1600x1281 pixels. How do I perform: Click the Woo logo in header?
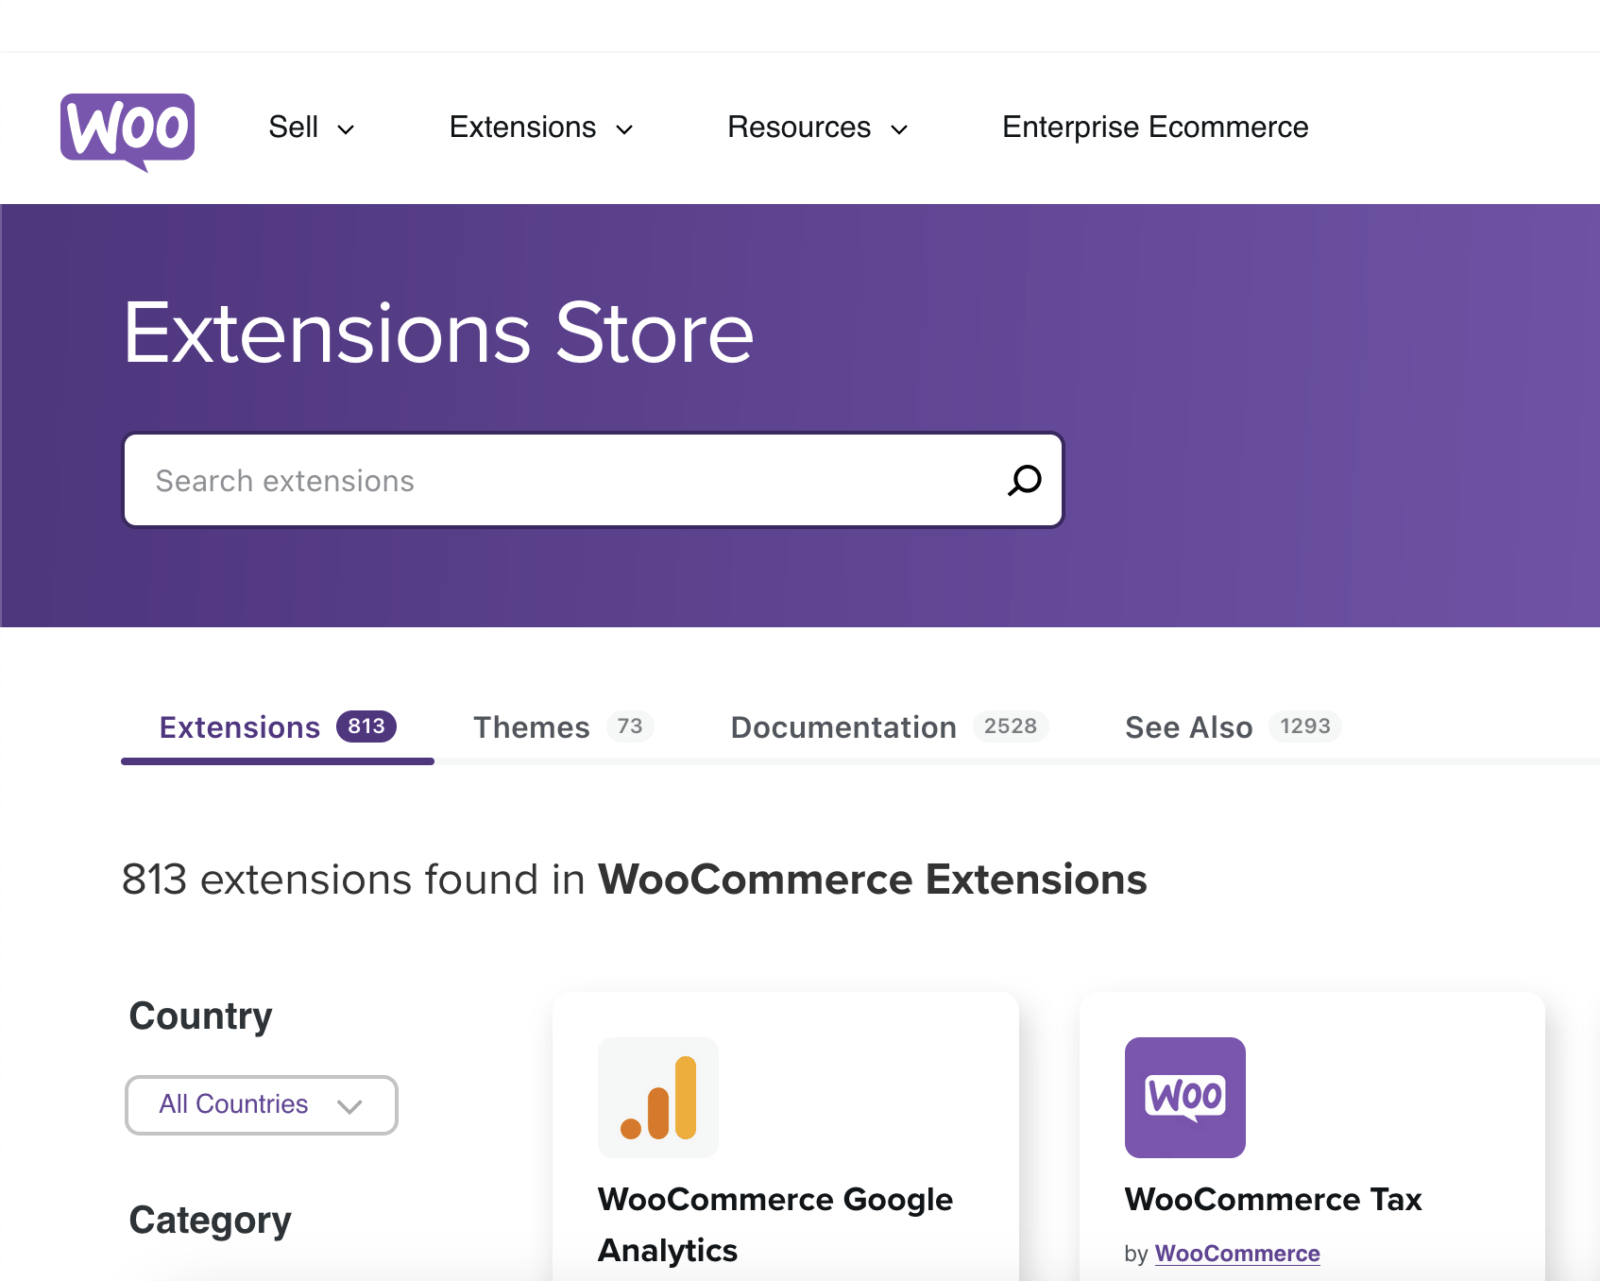[127, 131]
